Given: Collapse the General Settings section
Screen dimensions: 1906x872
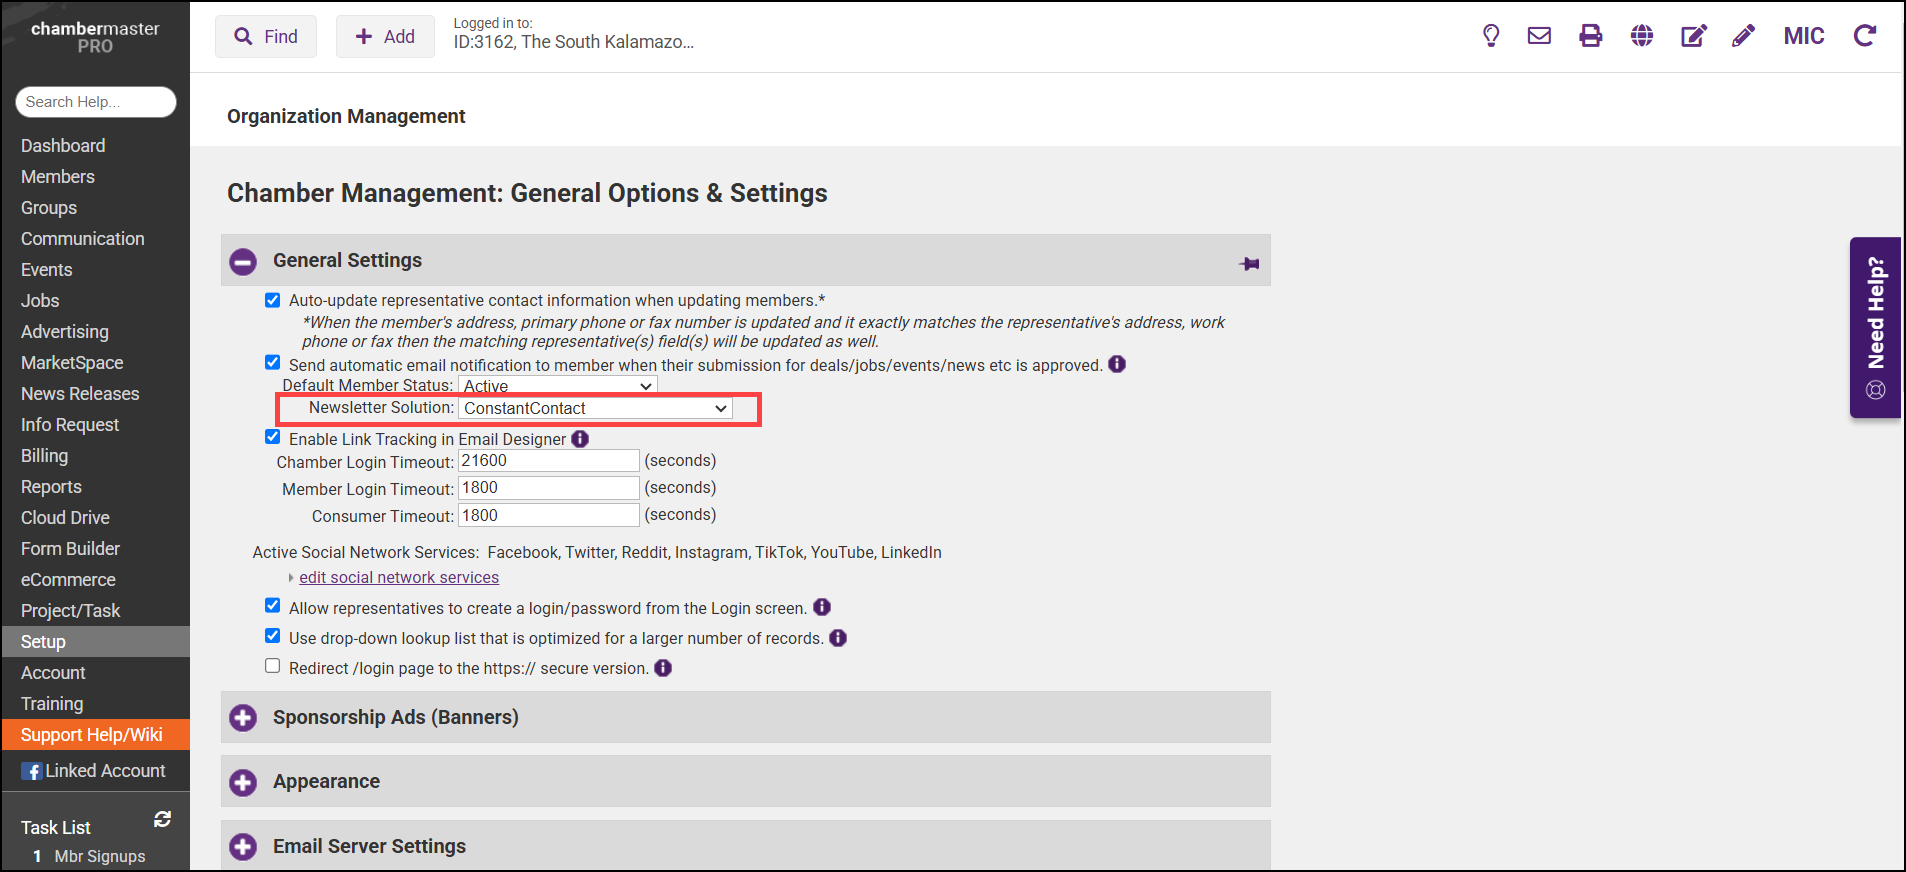Looking at the screenshot, I should pyautogui.click(x=243, y=262).
